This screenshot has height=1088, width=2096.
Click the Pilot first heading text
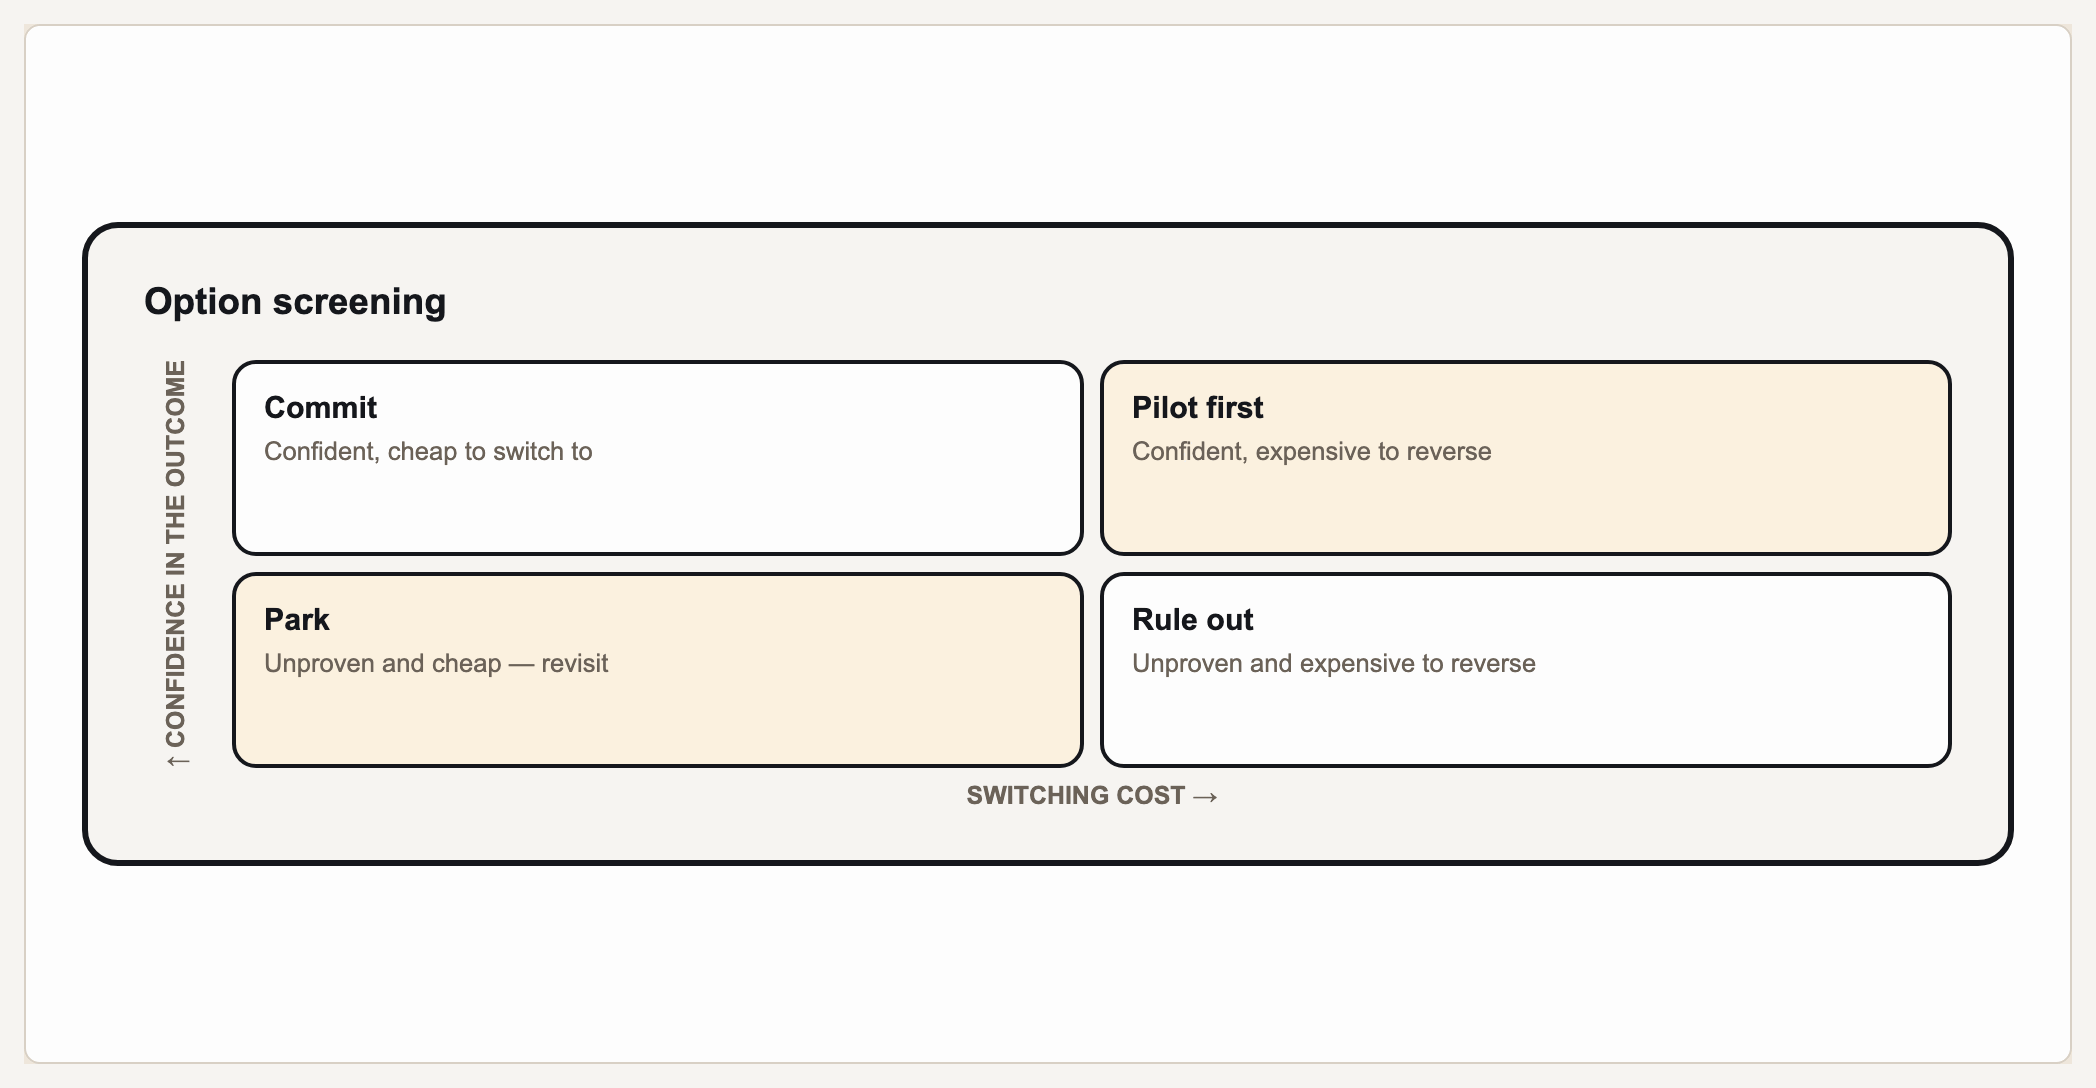[x=1197, y=408]
